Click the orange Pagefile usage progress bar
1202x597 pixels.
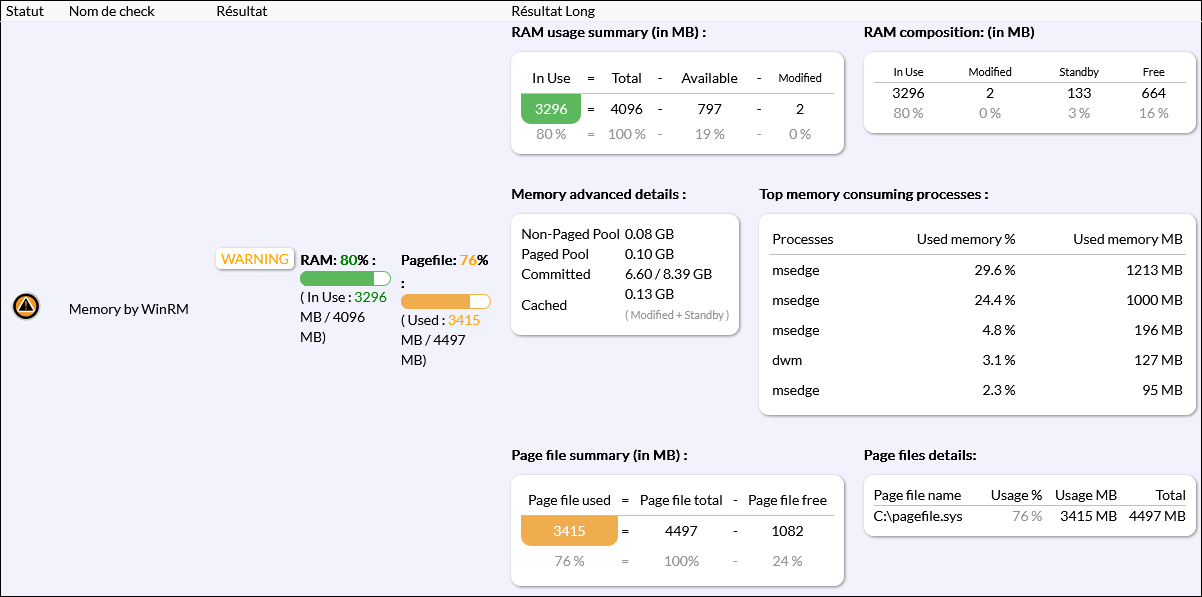pos(445,302)
